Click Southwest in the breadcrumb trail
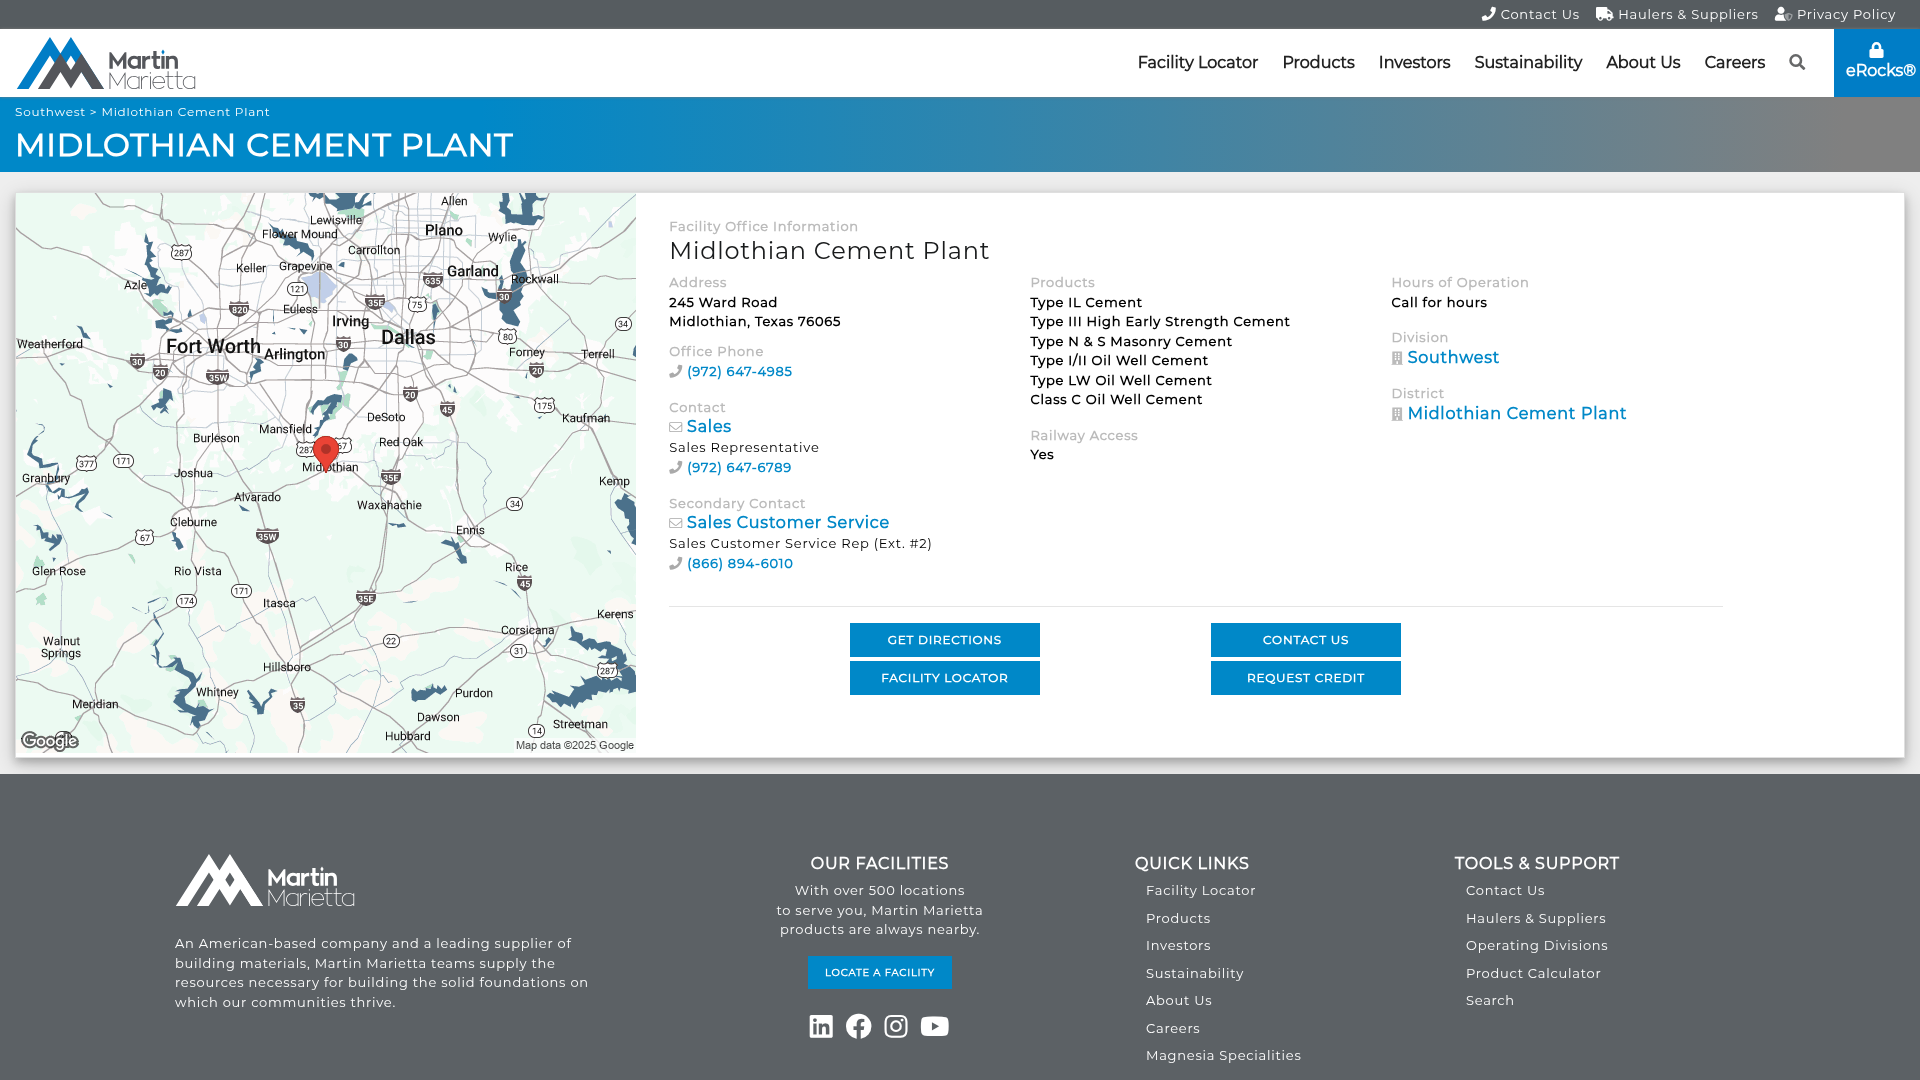 [x=50, y=112]
